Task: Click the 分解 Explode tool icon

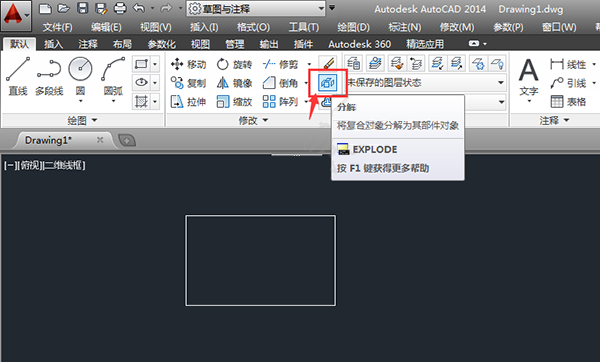Action: pyautogui.click(x=328, y=83)
